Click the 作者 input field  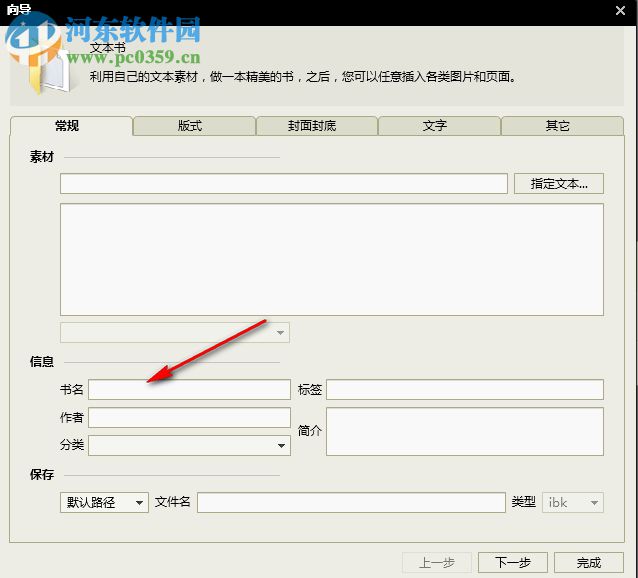190,417
